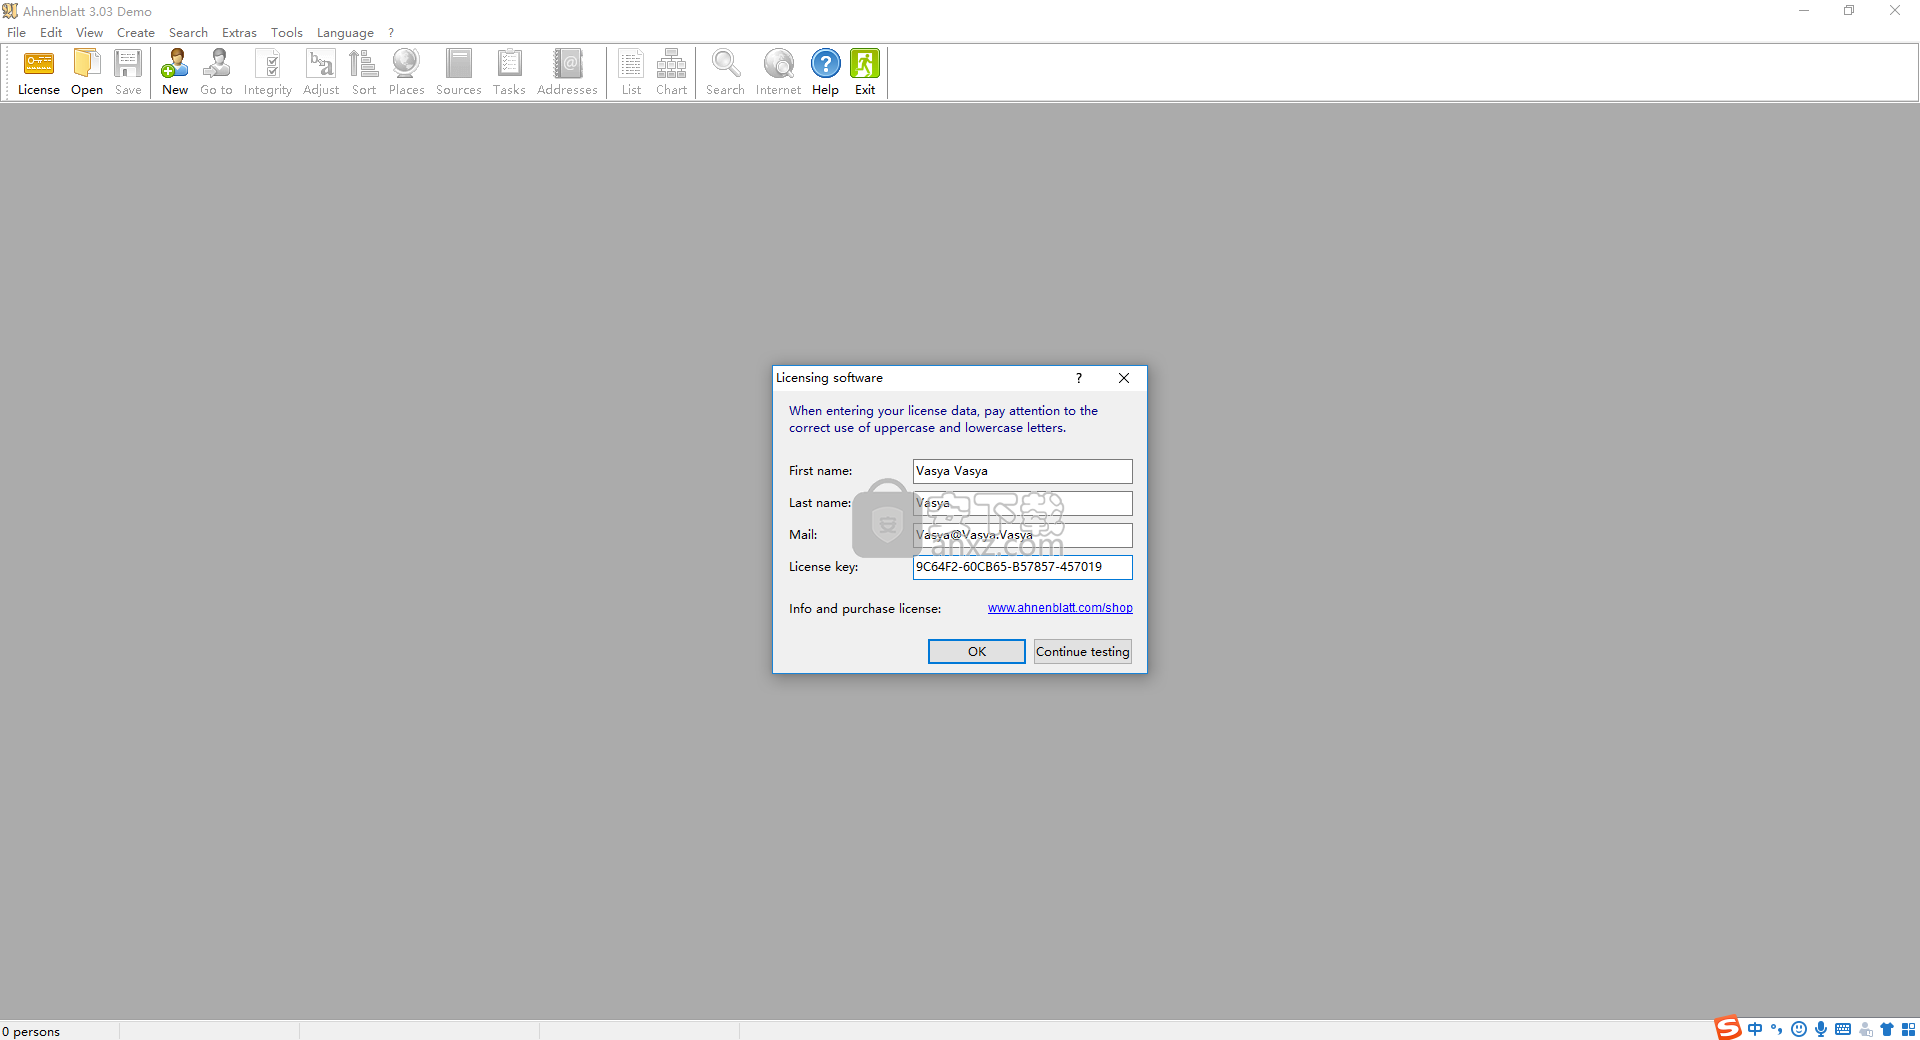This screenshot has height=1040, width=1920.
Task: Close the Licensing software dialog
Action: pyautogui.click(x=1124, y=378)
